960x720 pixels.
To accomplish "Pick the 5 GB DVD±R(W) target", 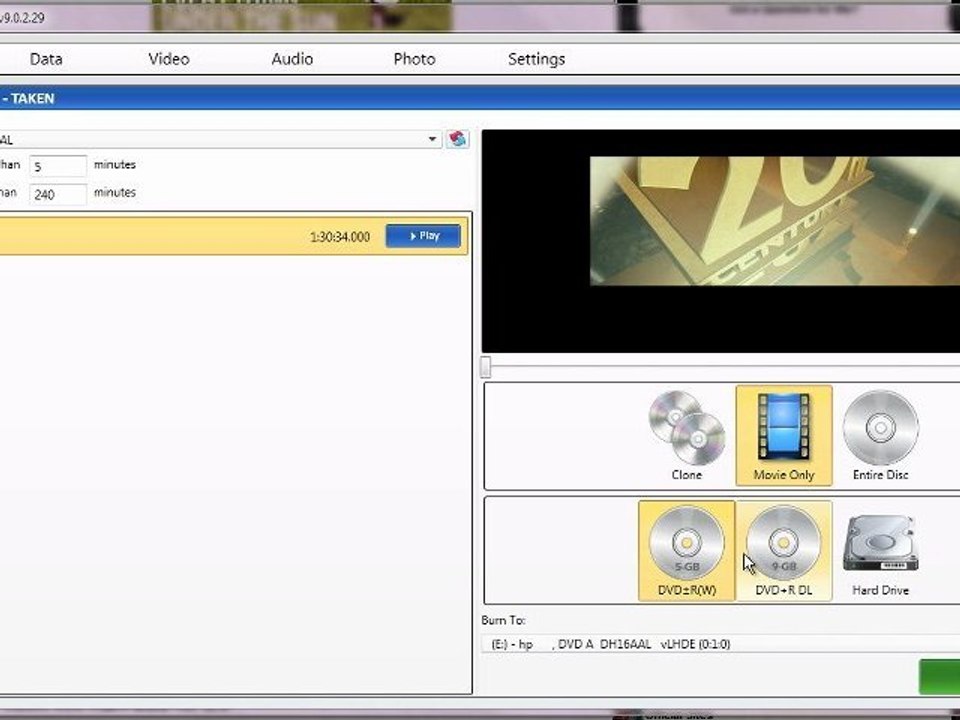I will 686,551.
